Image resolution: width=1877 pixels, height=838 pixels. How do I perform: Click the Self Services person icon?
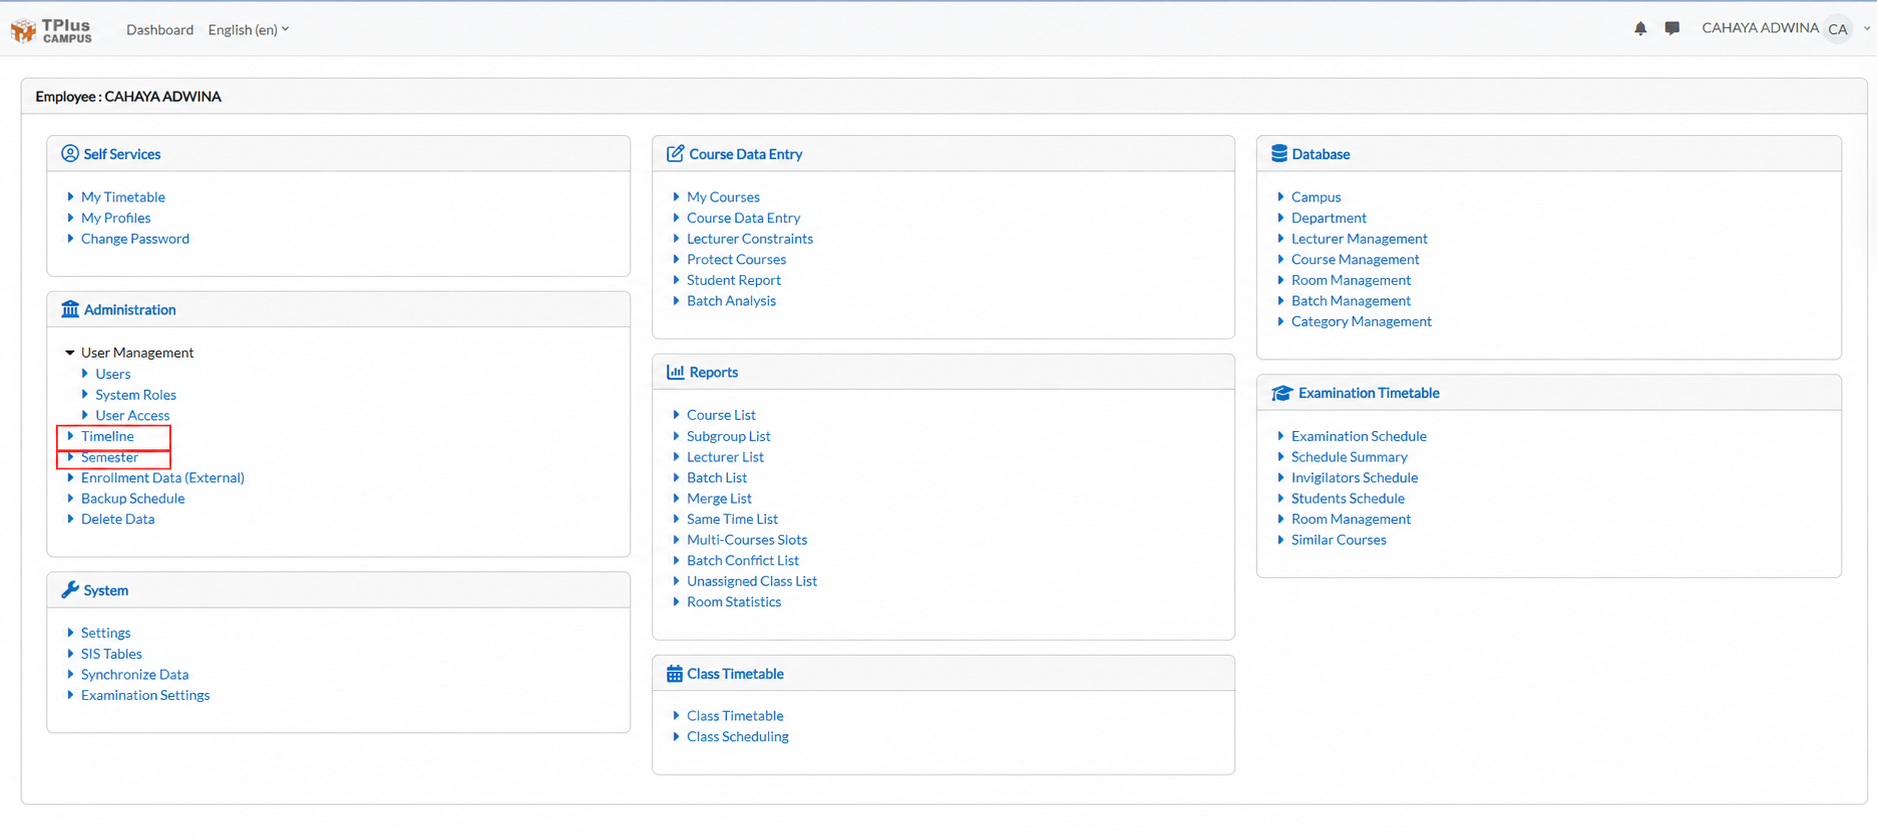70,153
